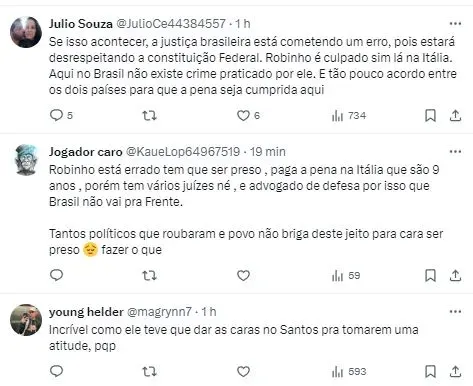Screen dimensions: 473x386
Task: Open more options on Julio Souza's tweet
Action: click(x=455, y=24)
